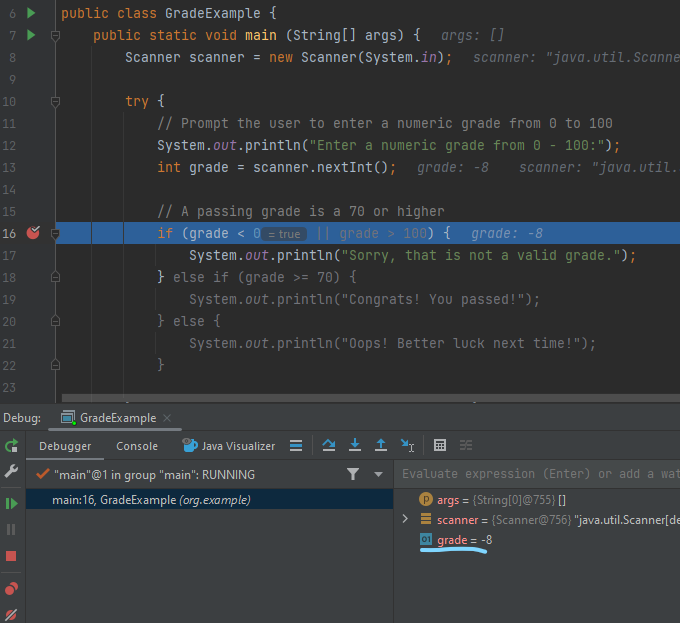Viewport: 680px width, 623px height.
Task: Run main method from line 7 gutter
Action: pyautogui.click(x=31, y=35)
